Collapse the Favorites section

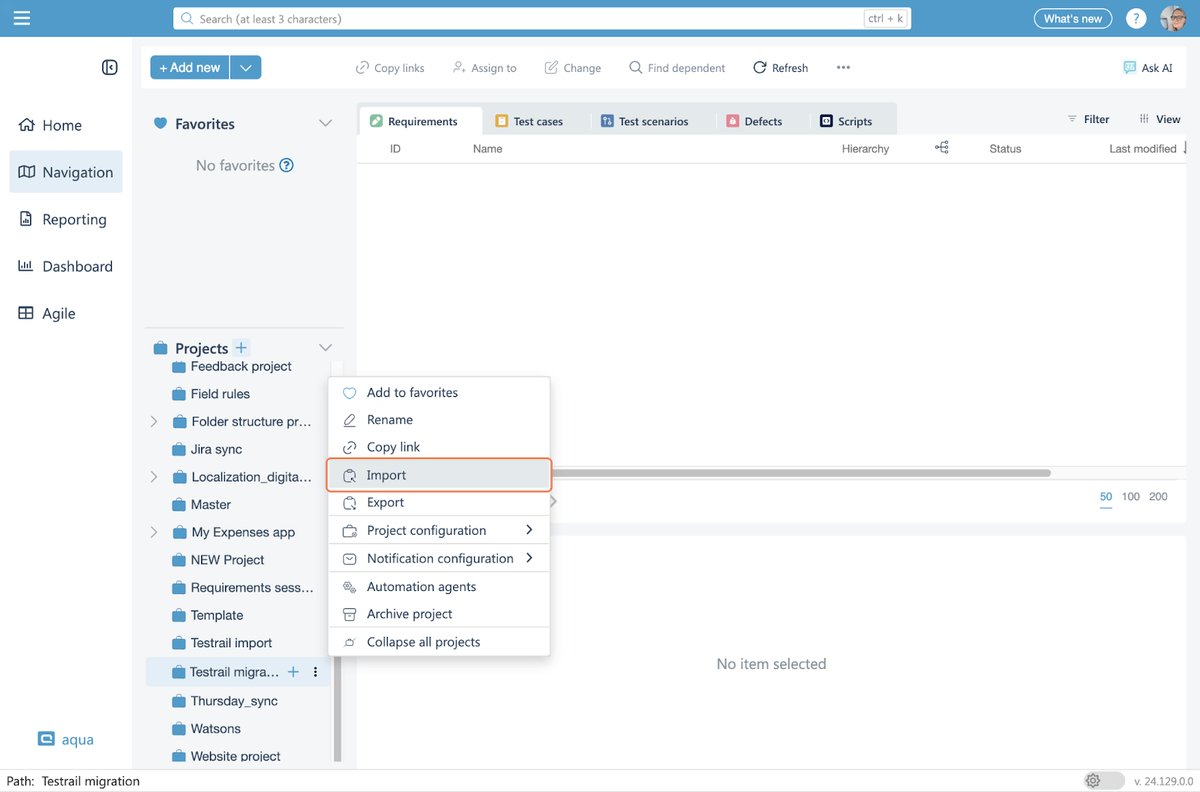pyautogui.click(x=325, y=124)
